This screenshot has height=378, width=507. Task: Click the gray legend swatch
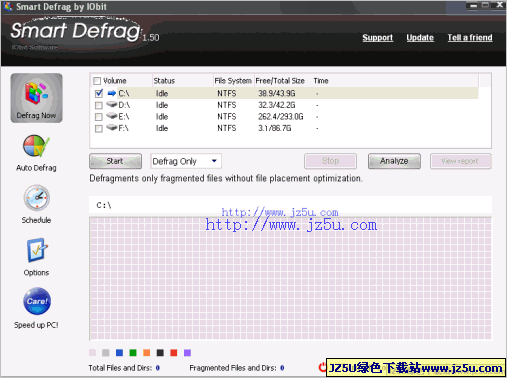tap(106, 353)
